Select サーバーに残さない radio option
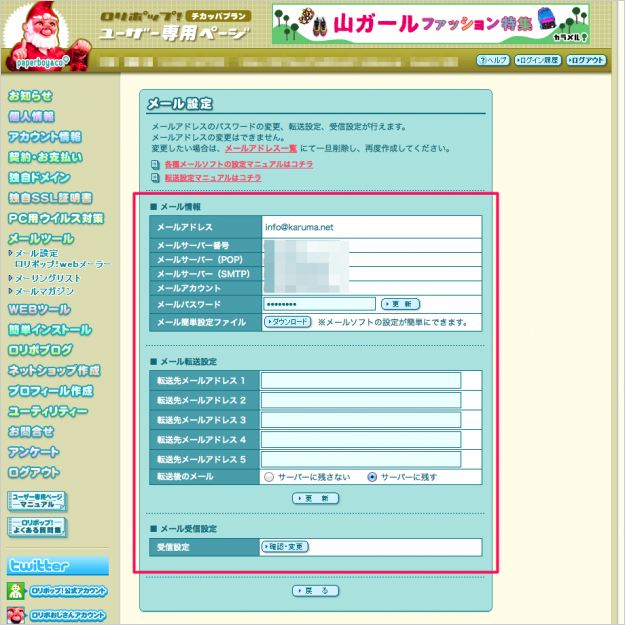 click(x=269, y=477)
